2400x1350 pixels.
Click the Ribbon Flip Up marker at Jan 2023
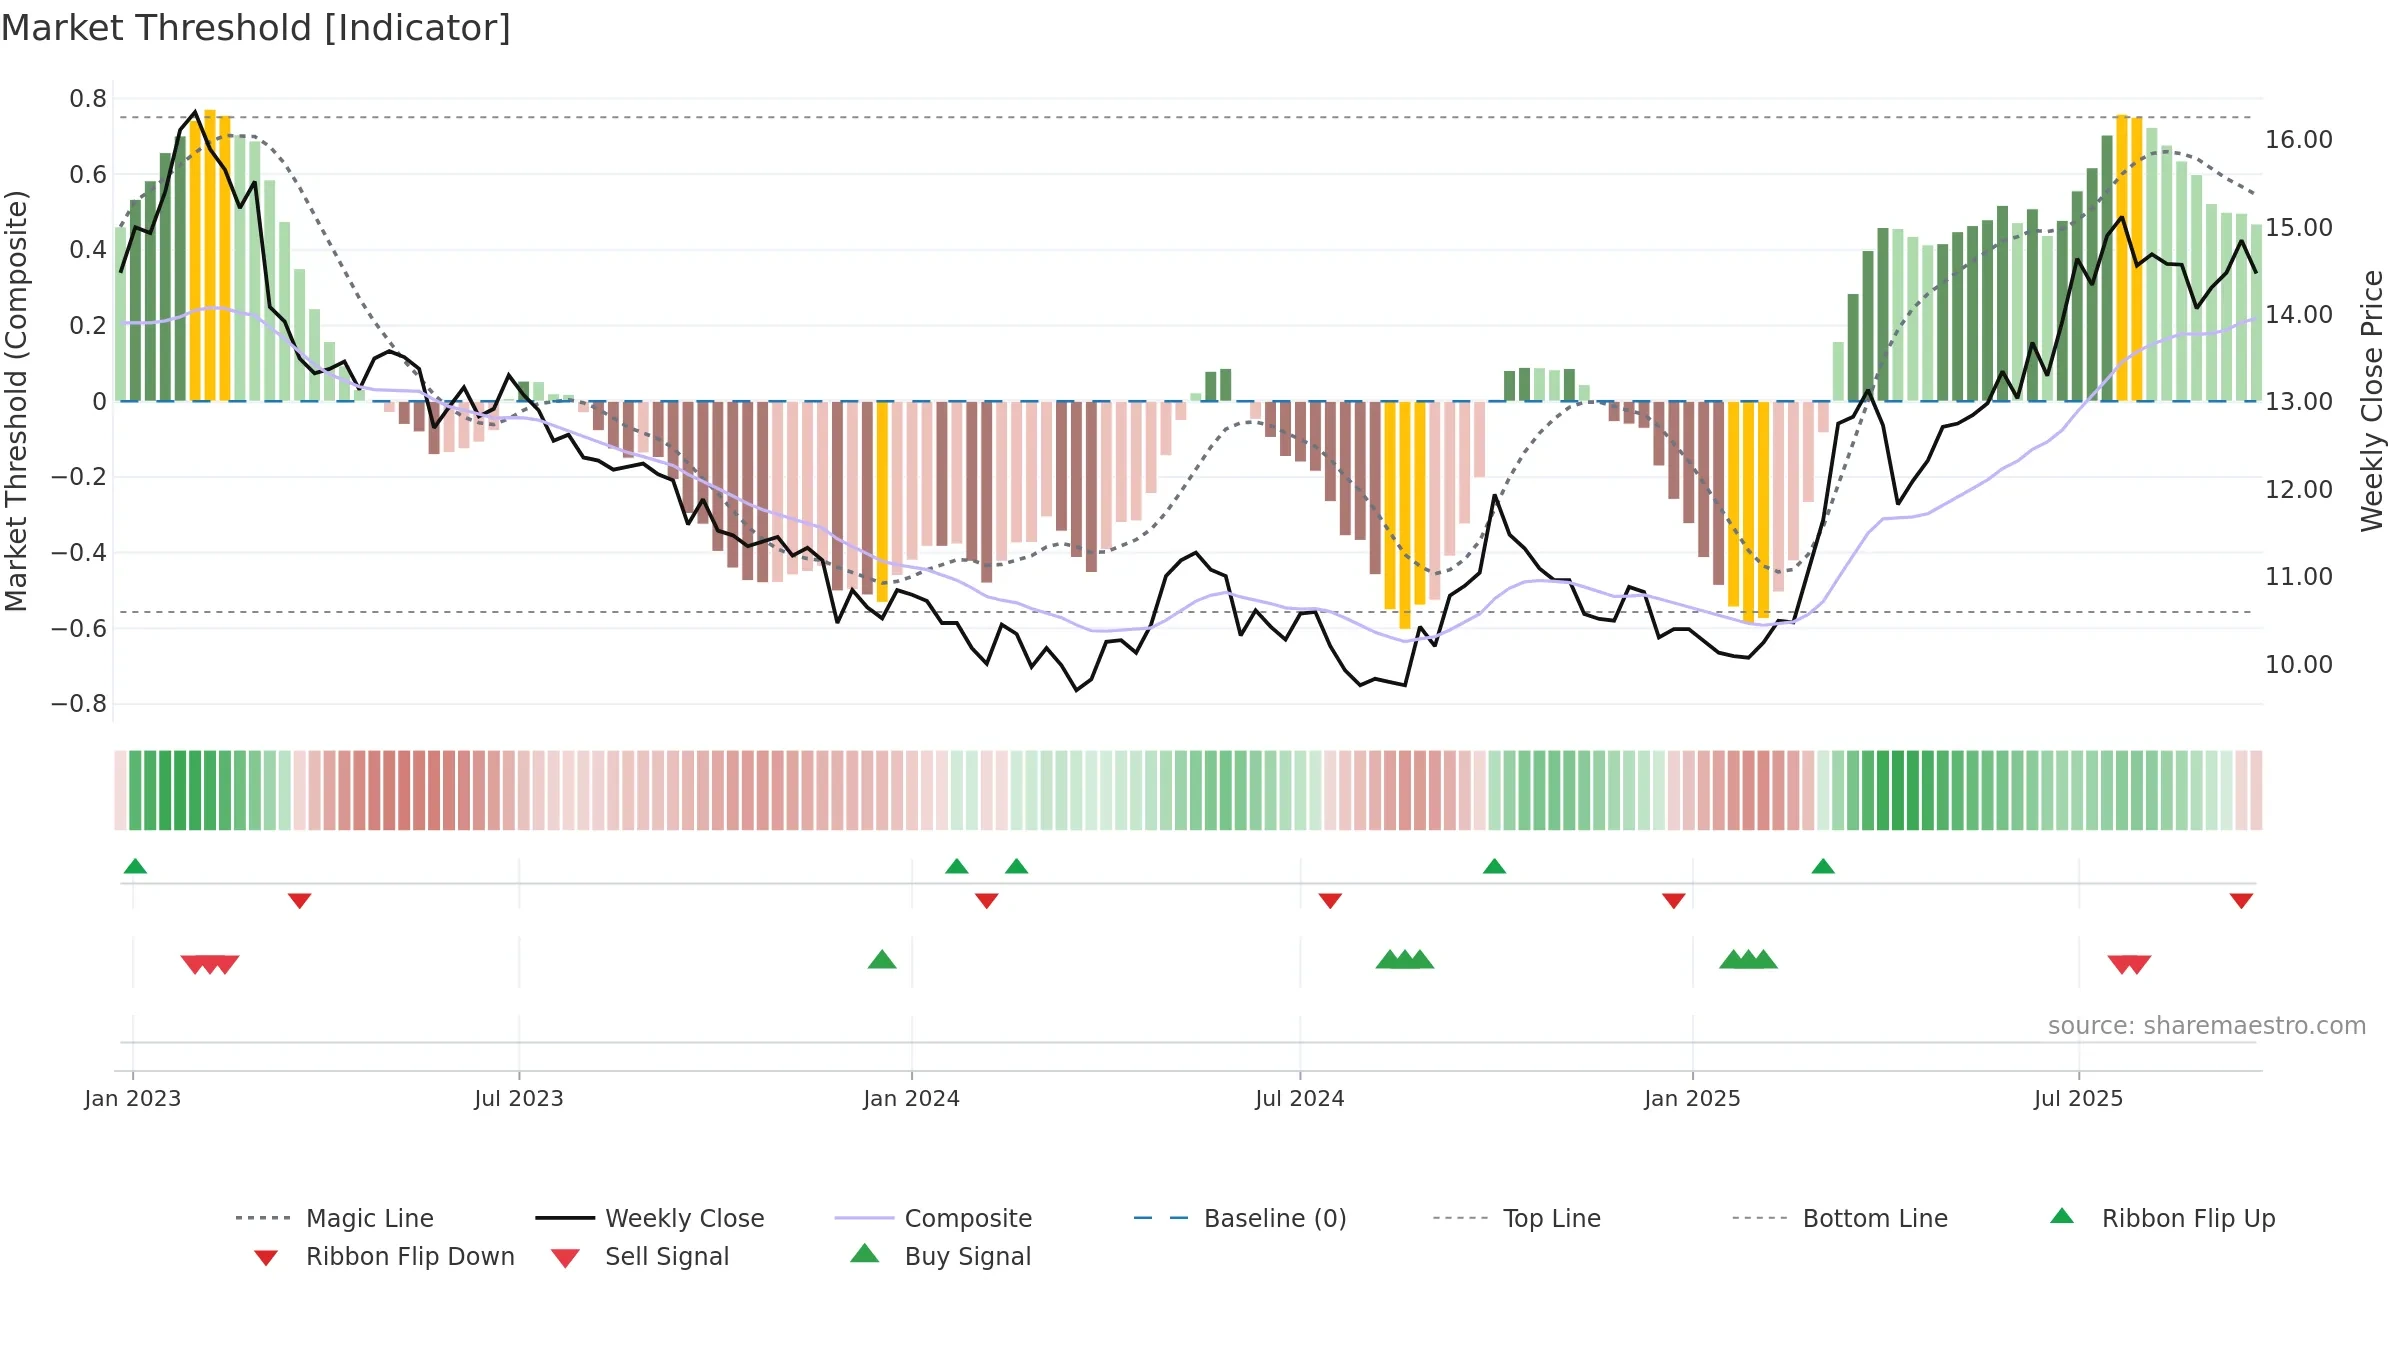coord(135,866)
